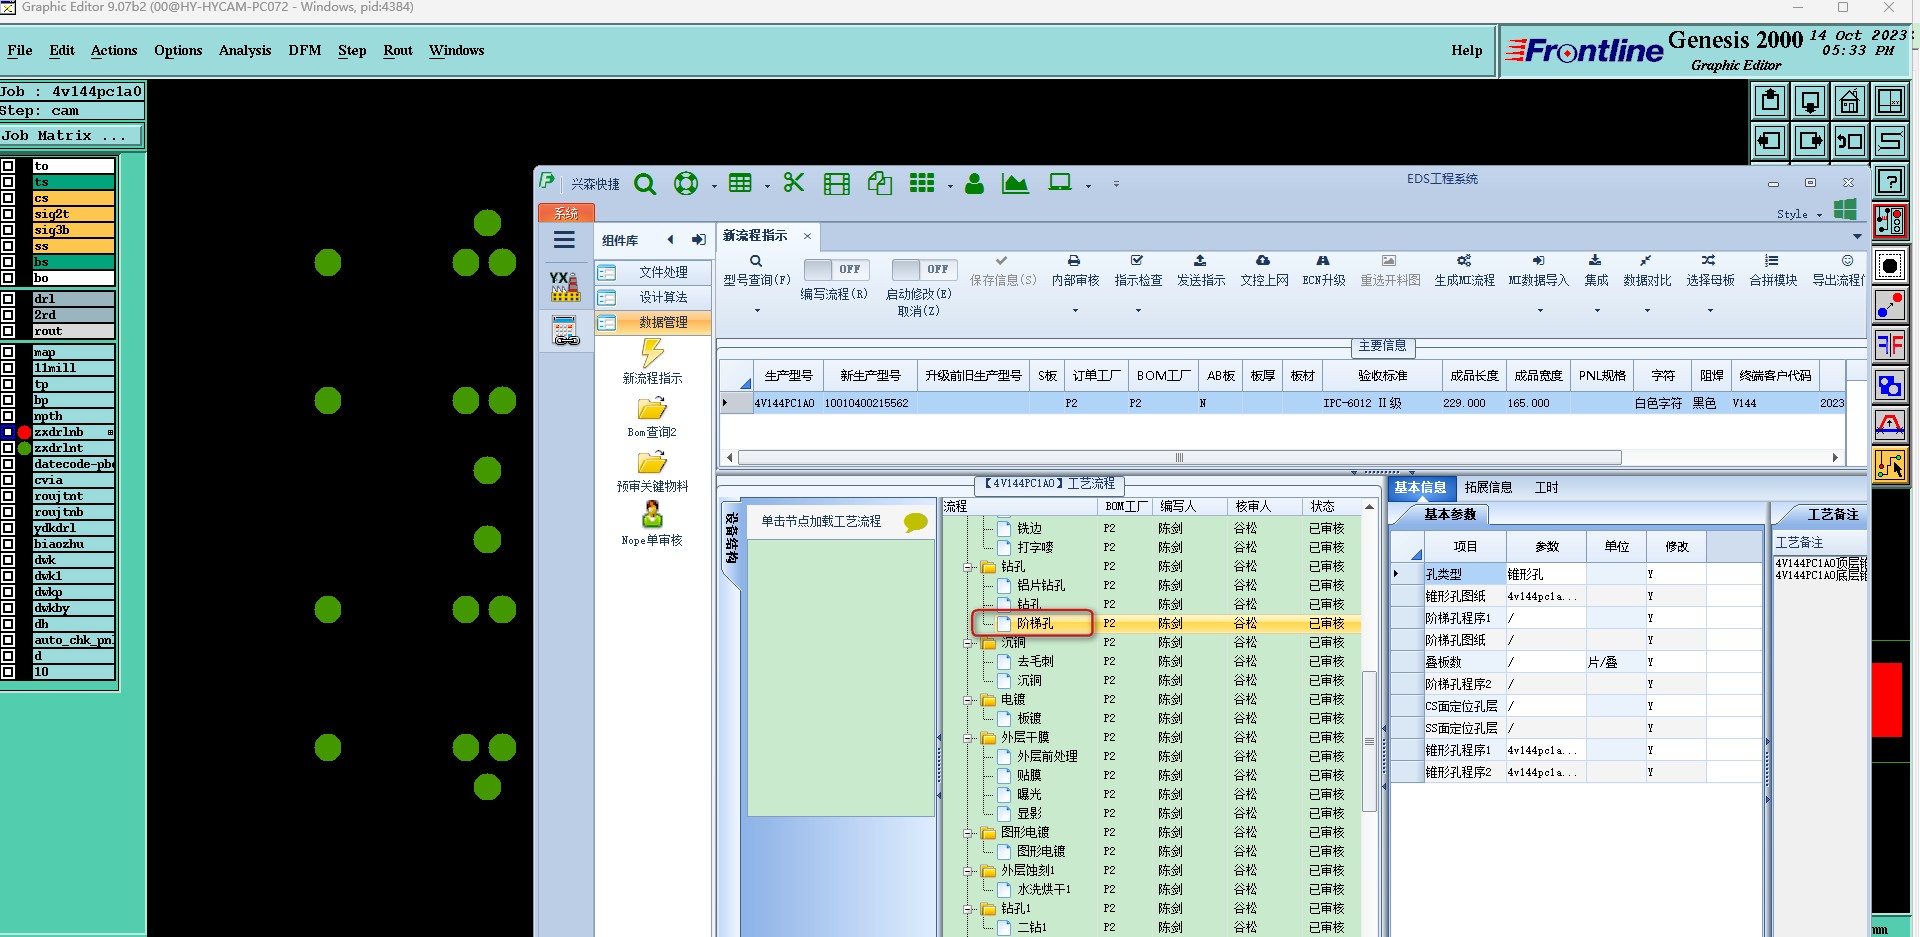Collapse the 图形电镀 folder in the process tree
This screenshot has height=937, width=1920.
[968, 833]
